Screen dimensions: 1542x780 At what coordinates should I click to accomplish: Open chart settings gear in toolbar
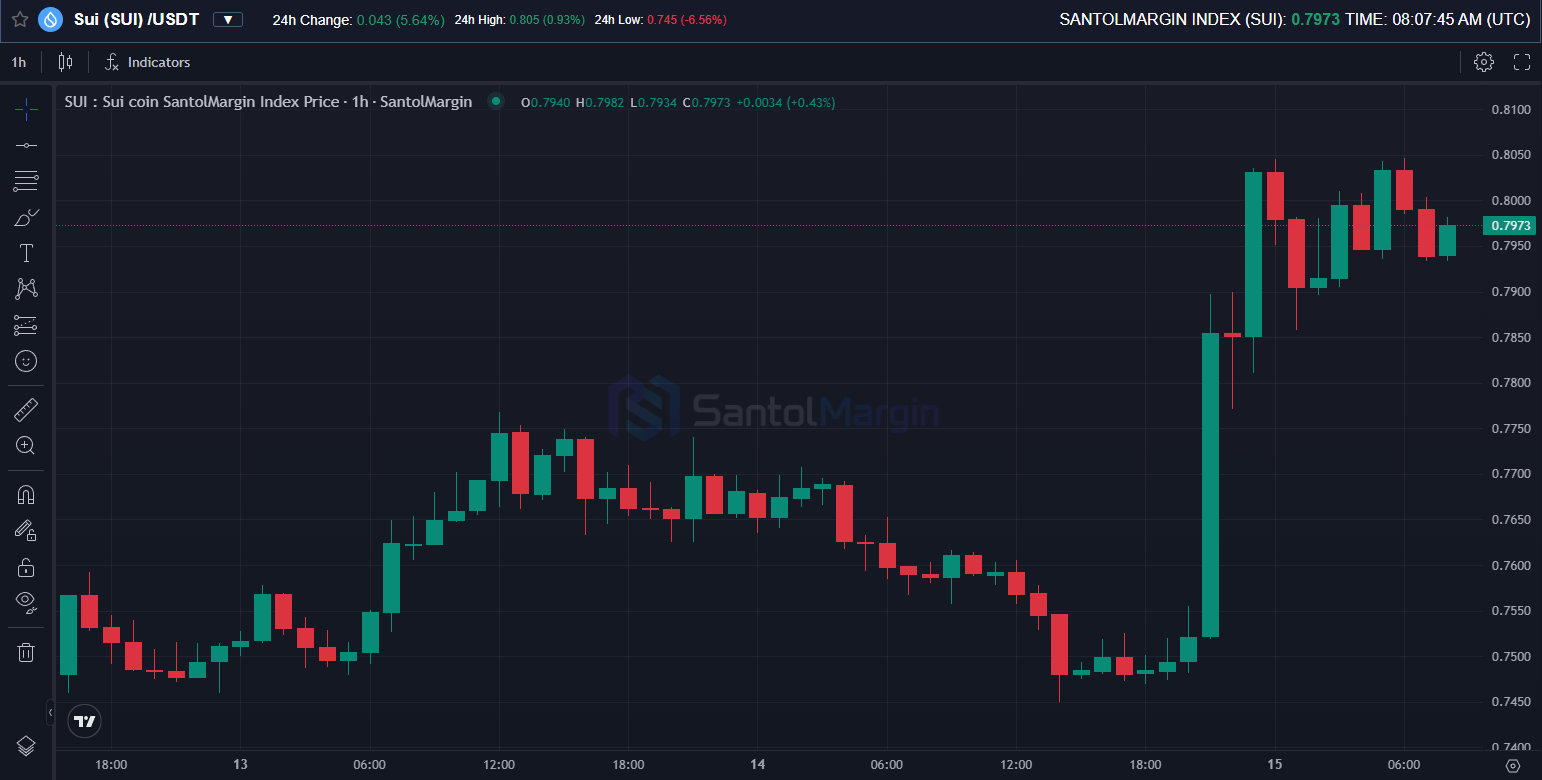(1484, 62)
